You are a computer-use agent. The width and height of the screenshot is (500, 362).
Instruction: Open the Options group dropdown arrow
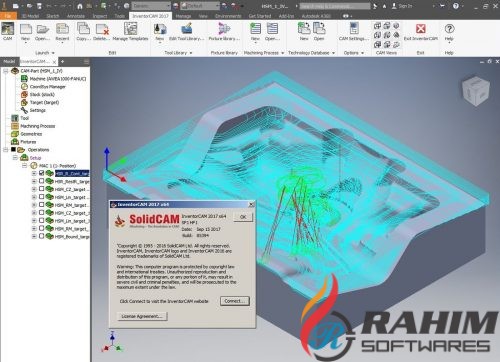coord(362,53)
